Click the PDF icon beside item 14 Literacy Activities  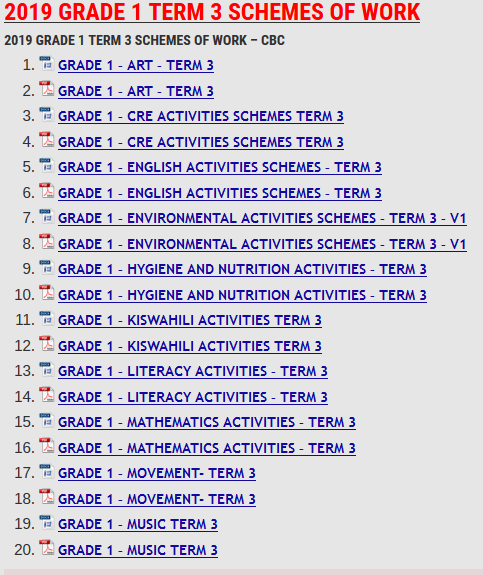coord(47,395)
